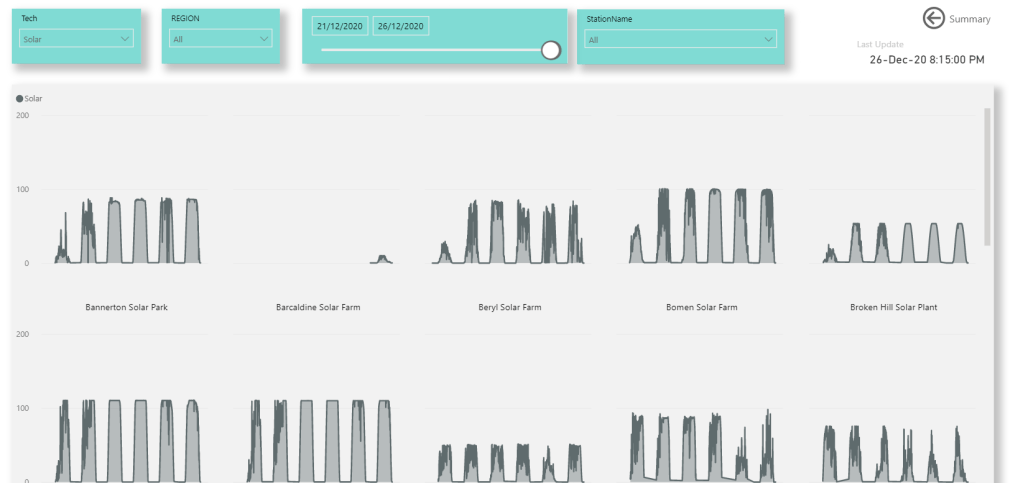Expand the StationName dropdown
The height and width of the screenshot is (483, 1023).
coord(681,39)
